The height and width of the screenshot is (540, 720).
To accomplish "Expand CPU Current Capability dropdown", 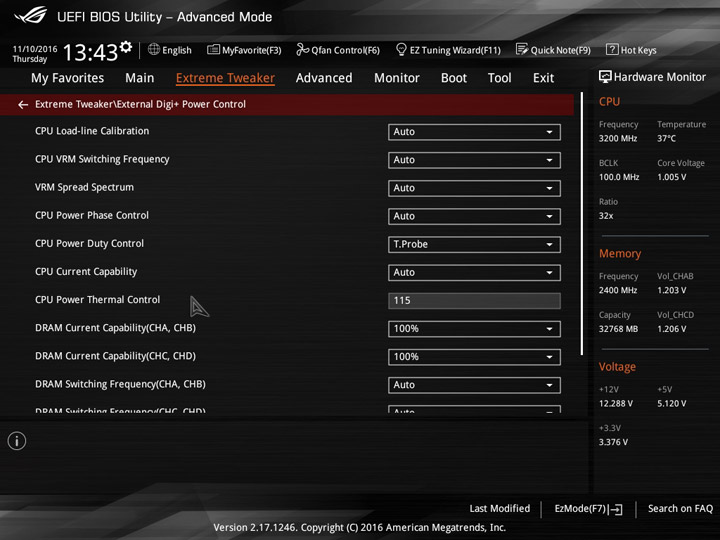I will [x=474, y=273].
